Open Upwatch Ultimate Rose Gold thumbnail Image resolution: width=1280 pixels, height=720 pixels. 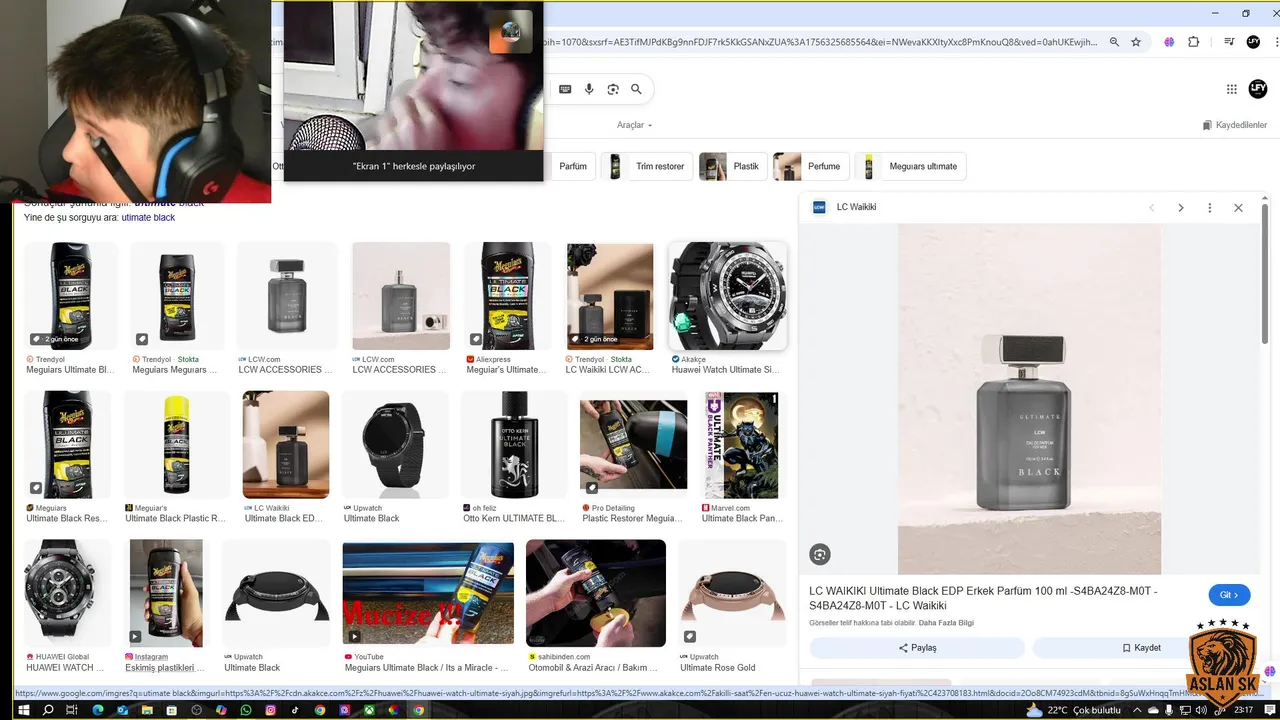tap(730, 594)
